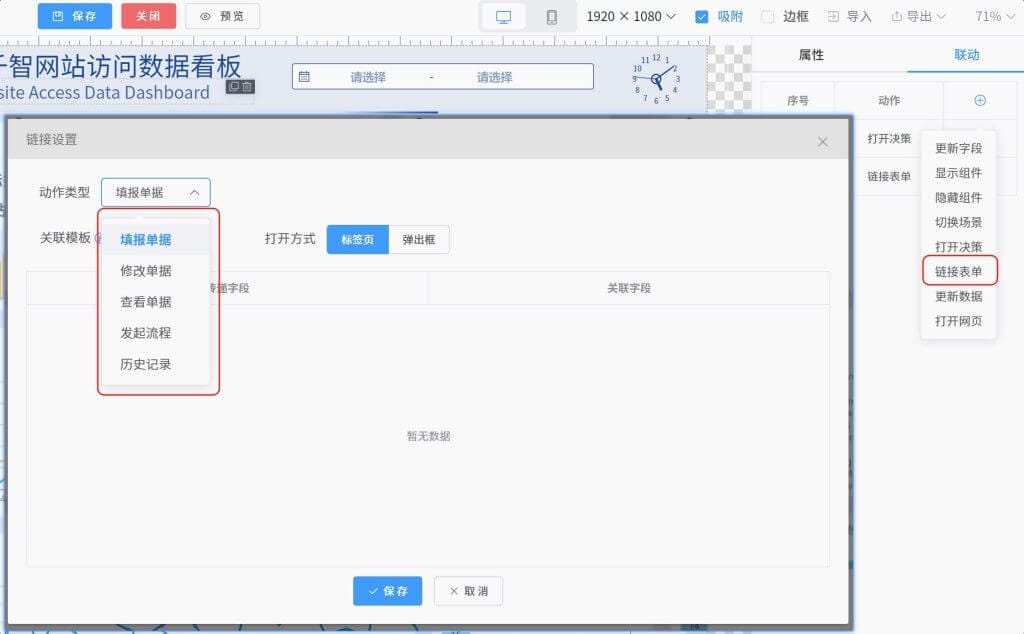Choose 历史记录 in action type list
This screenshot has height=634, width=1024.
pos(156,364)
